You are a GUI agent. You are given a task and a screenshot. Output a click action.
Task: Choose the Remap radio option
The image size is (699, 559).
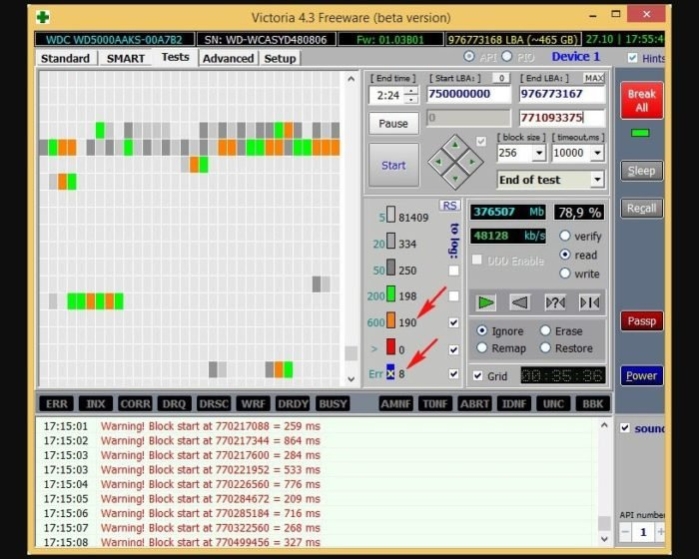coord(482,348)
